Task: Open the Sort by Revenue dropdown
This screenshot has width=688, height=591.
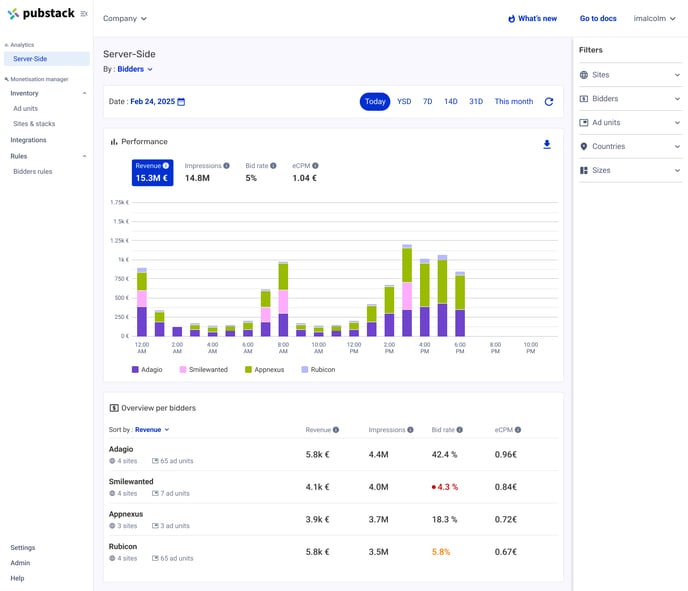Action: coord(152,430)
